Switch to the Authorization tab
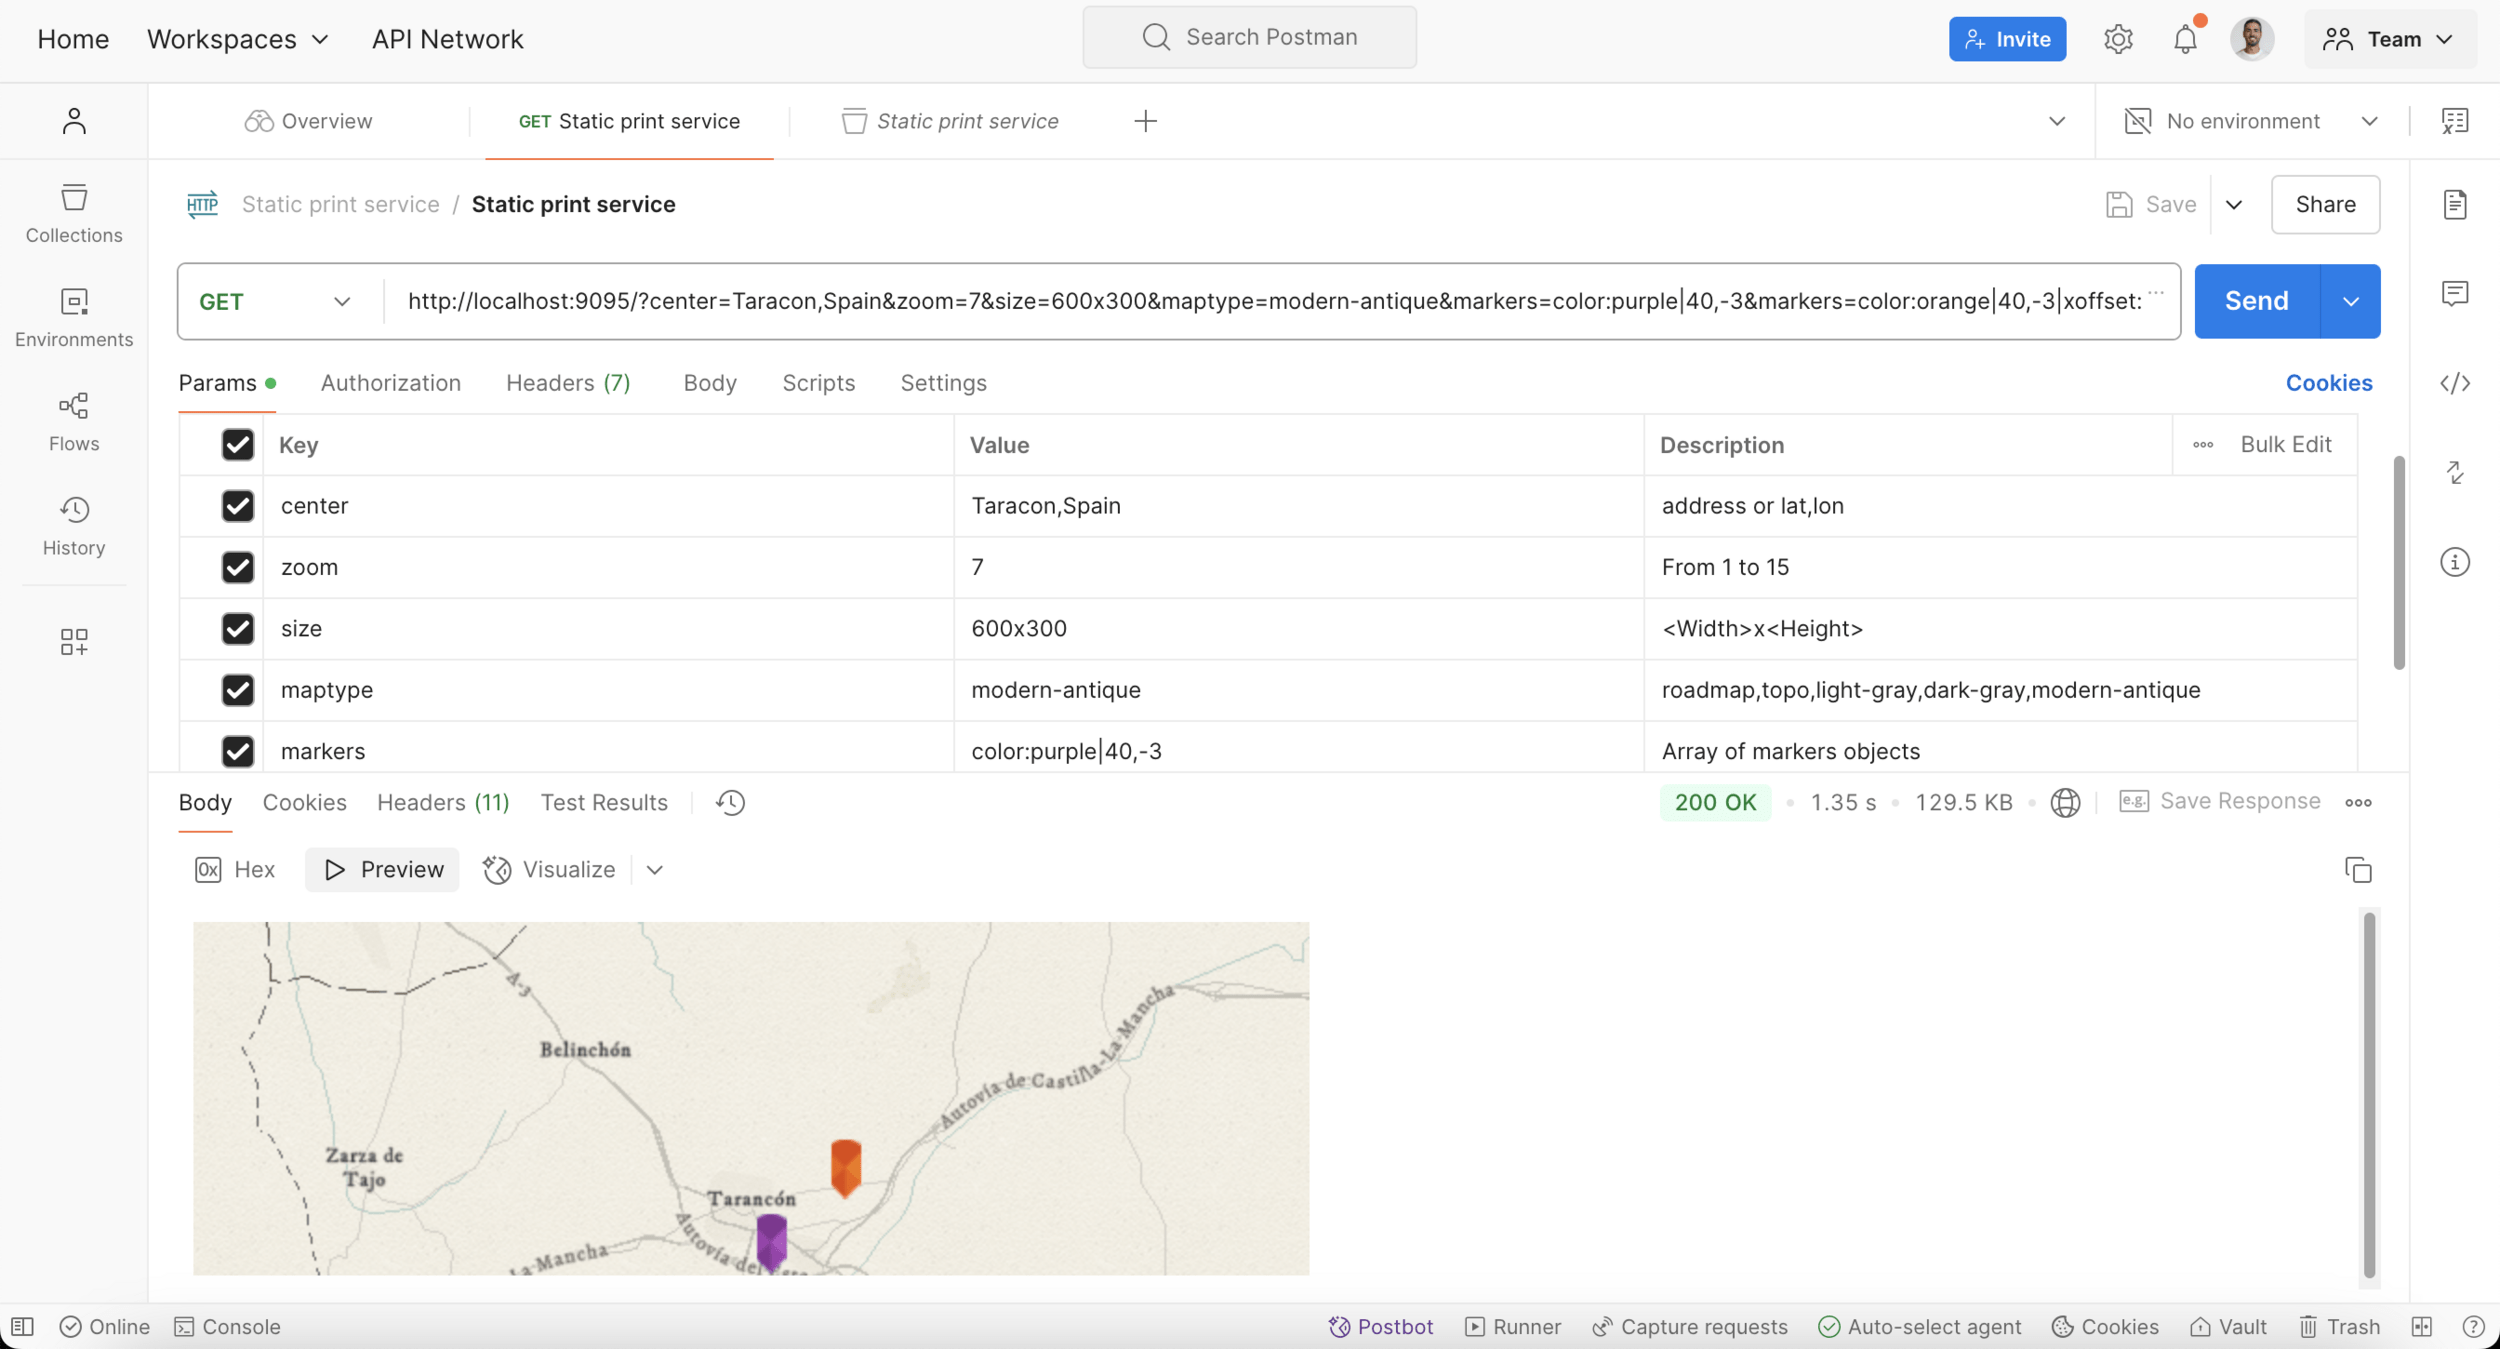 390,383
